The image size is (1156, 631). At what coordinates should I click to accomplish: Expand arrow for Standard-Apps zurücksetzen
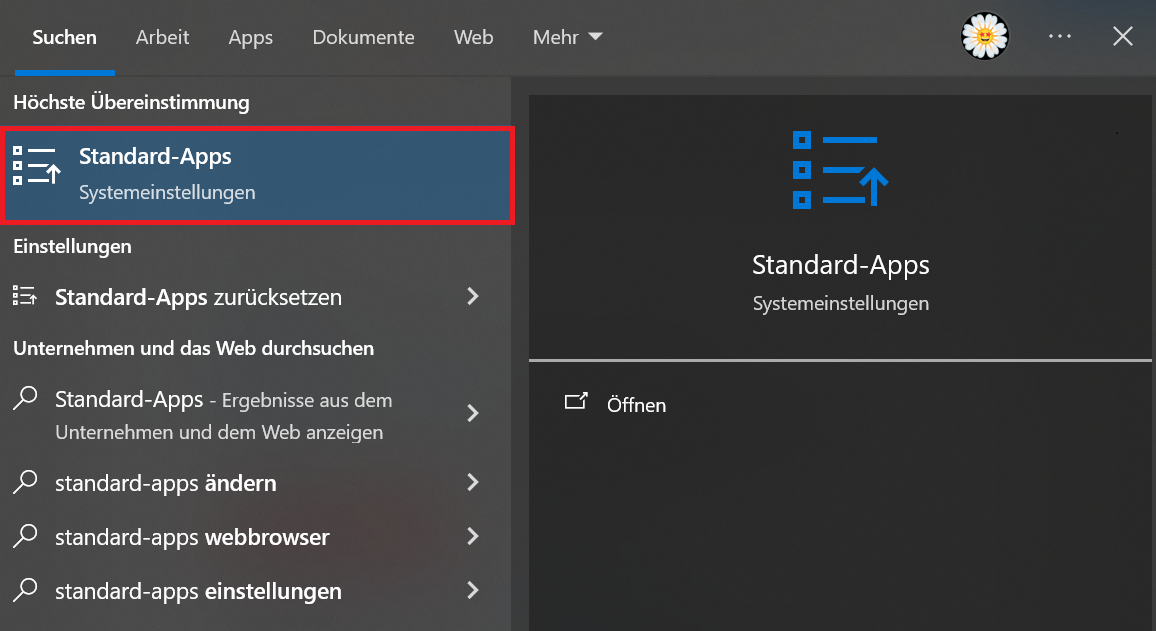pyautogui.click(x=473, y=297)
